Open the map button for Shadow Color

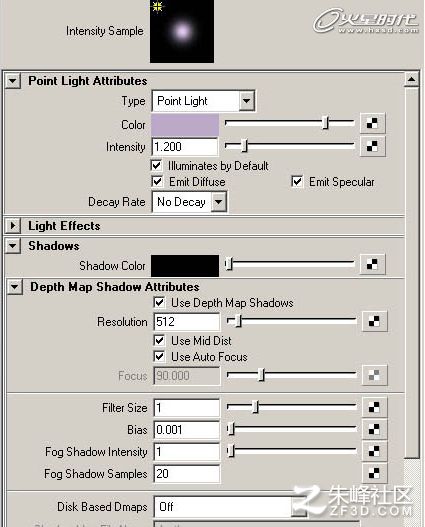pyautogui.click(x=372, y=265)
